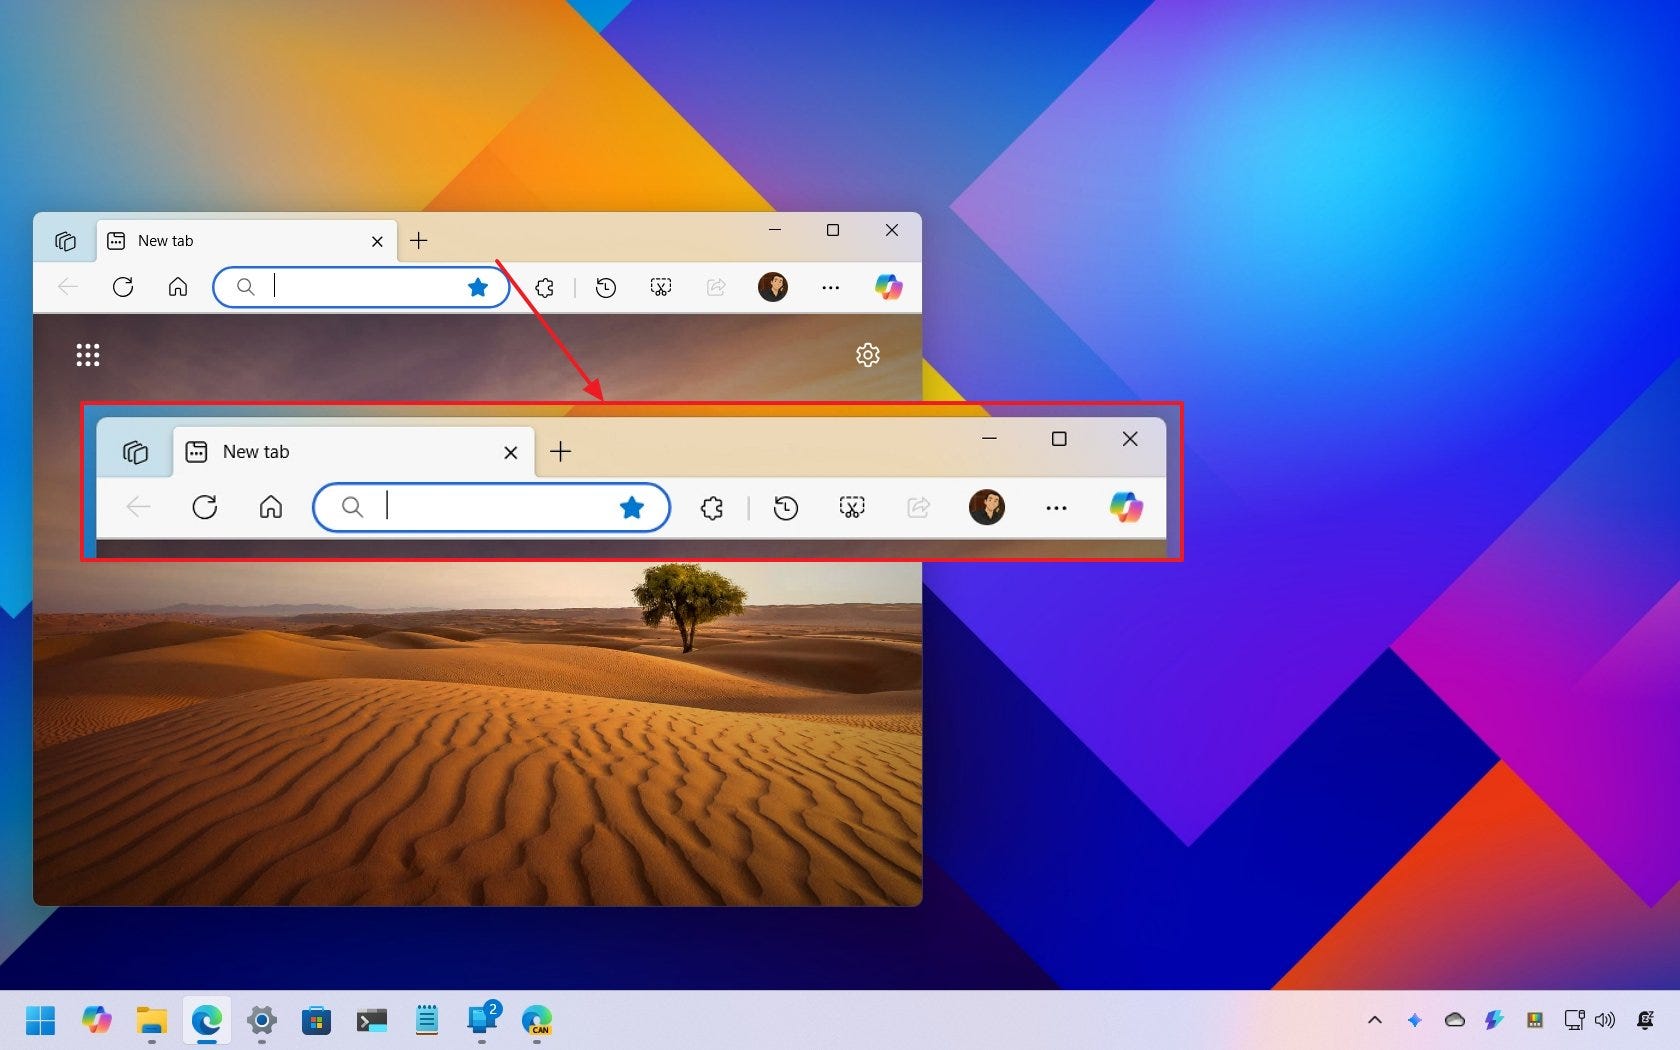The image size is (1680, 1050).
Task: Open the taskbar app with badge 2
Action: click(x=483, y=1019)
